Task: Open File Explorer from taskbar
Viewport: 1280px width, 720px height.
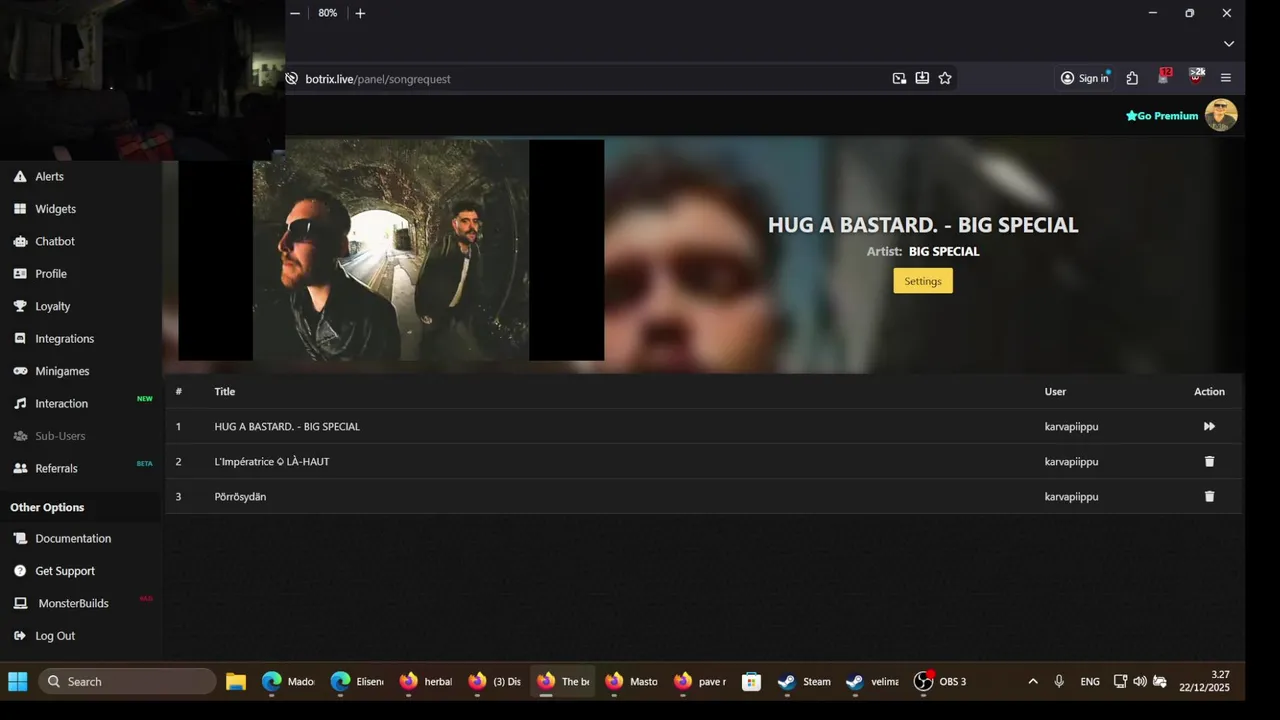Action: 236,681
